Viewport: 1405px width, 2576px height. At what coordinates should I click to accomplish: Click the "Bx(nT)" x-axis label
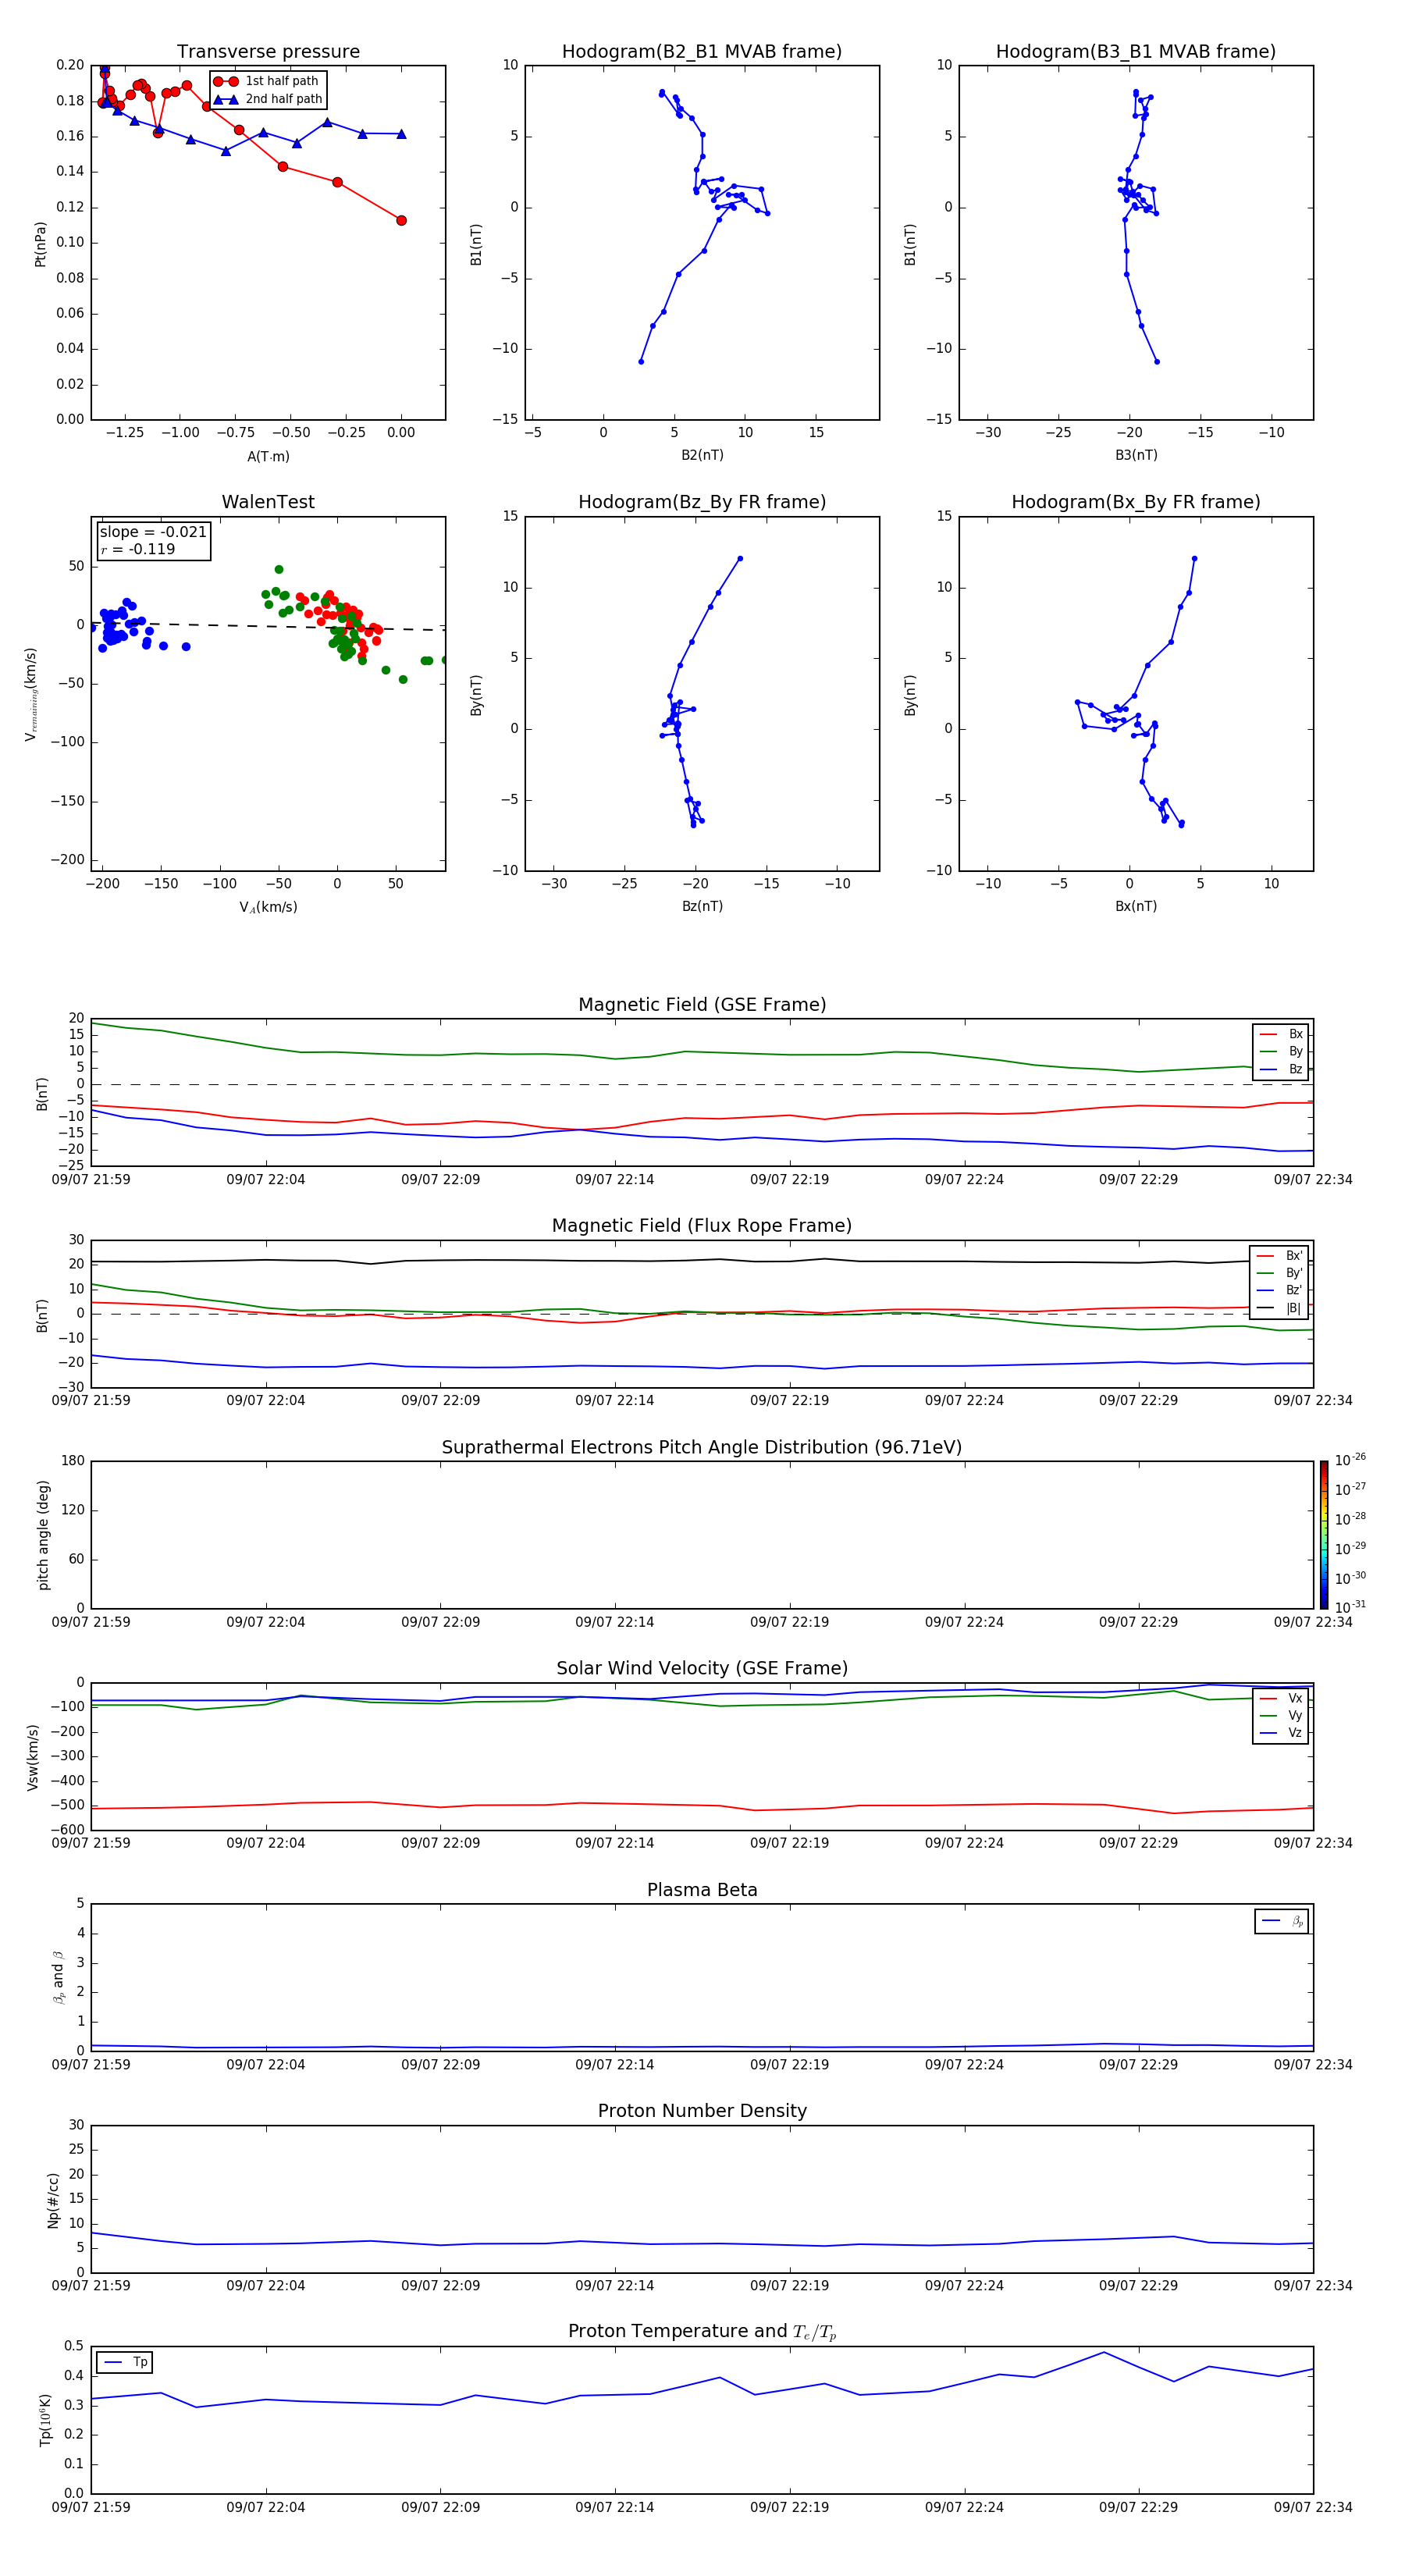[1136, 907]
